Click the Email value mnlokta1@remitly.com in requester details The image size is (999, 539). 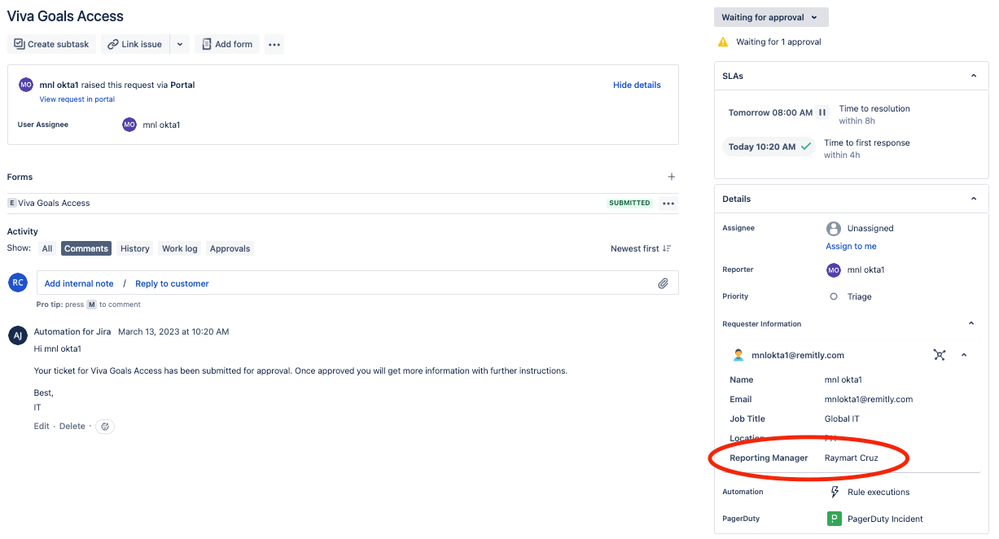(868, 399)
